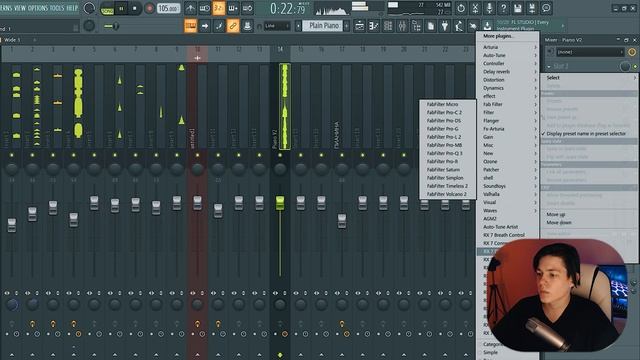Save the project with floppy icon
The height and width of the screenshot is (360, 640).
(518, 8)
